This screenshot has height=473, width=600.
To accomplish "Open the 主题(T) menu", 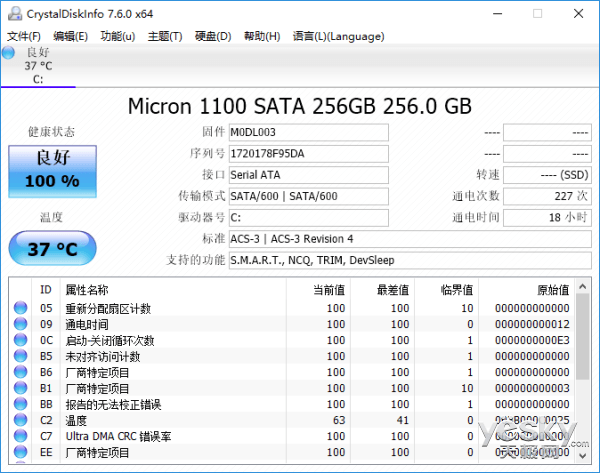I will pyautogui.click(x=165, y=36).
